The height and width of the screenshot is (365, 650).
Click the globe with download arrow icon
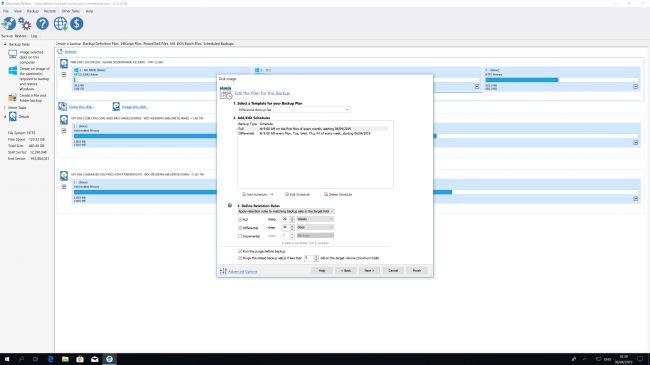pyautogui.click(x=60, y=24)
